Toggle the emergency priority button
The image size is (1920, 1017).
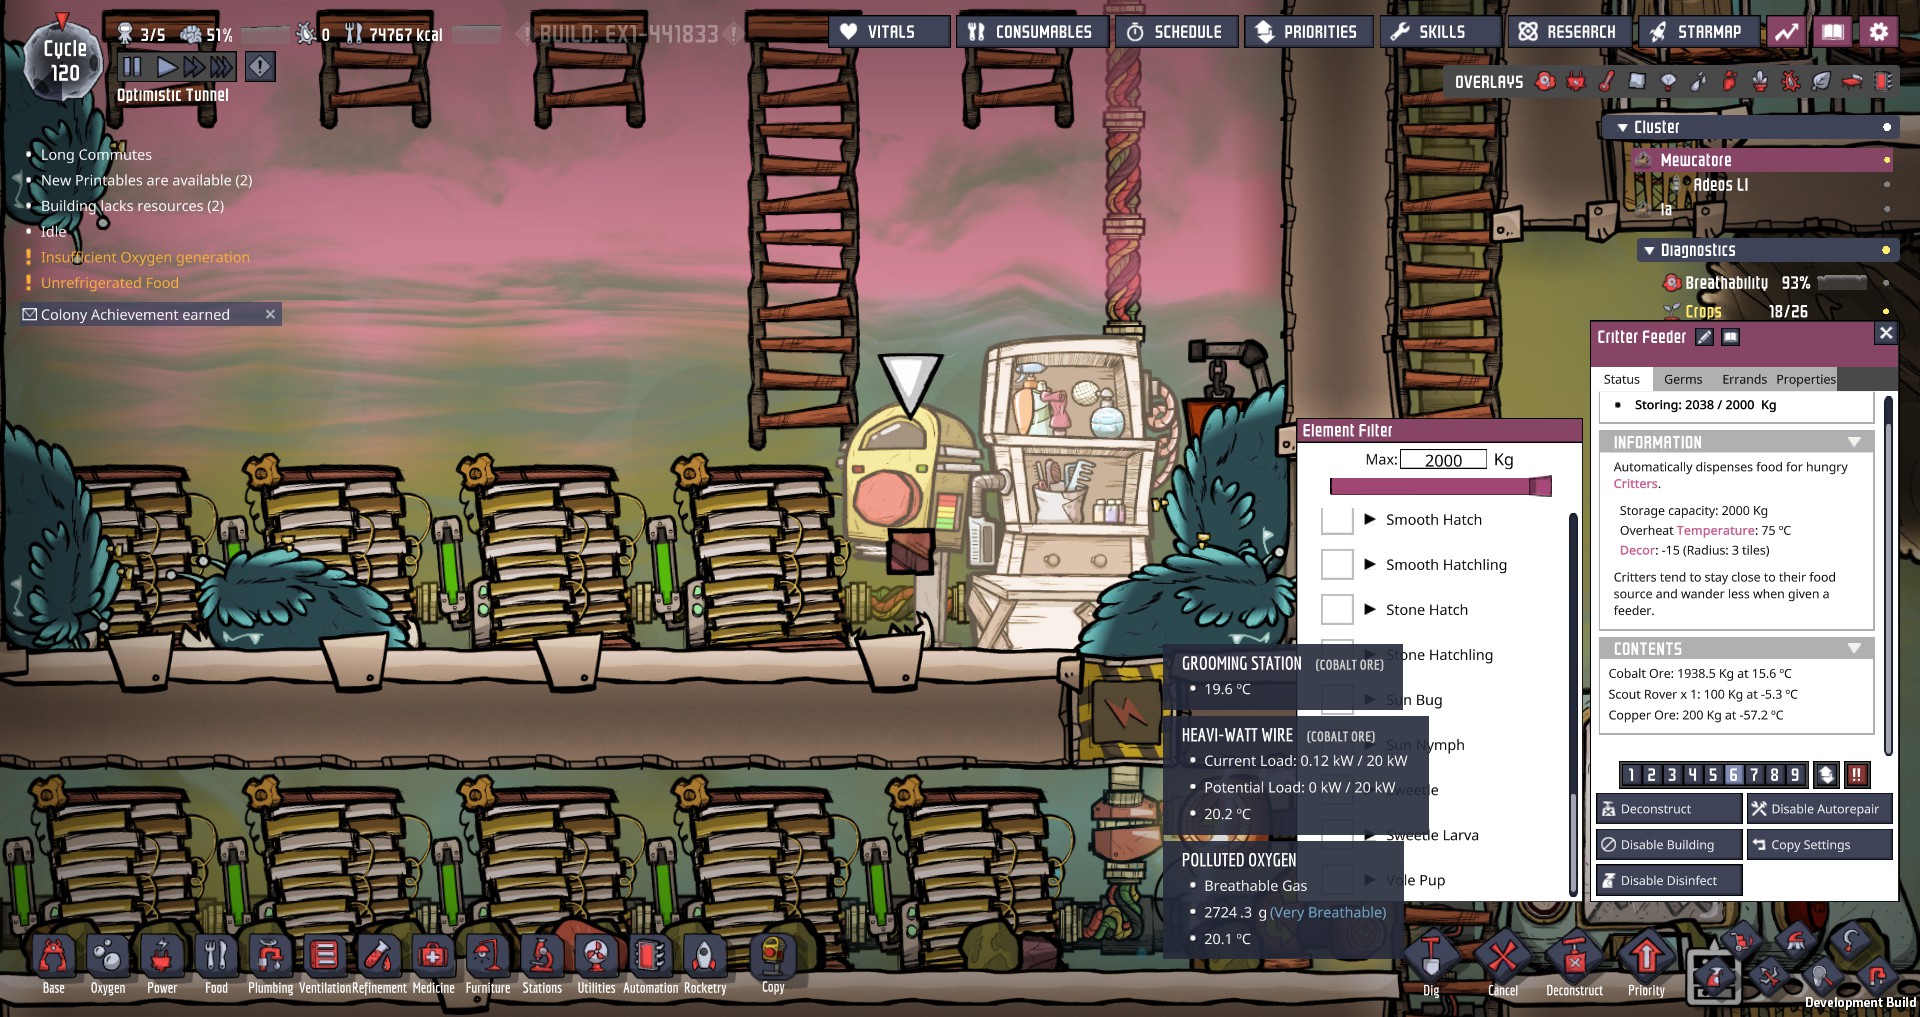coord(1857,775)
